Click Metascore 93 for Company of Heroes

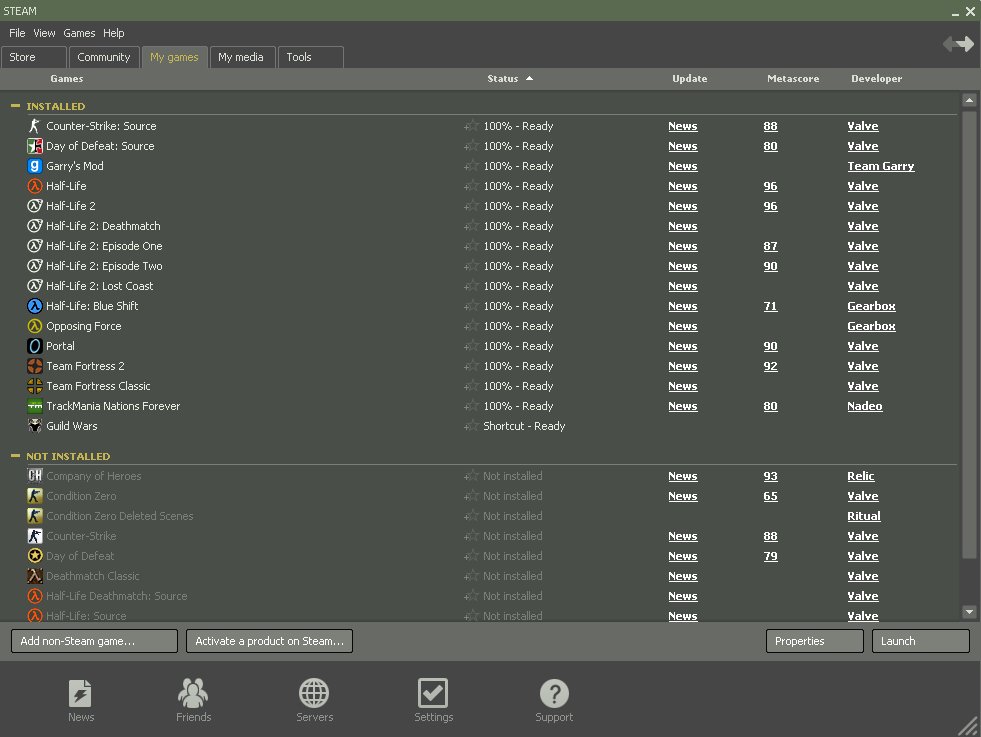point(770,476)
